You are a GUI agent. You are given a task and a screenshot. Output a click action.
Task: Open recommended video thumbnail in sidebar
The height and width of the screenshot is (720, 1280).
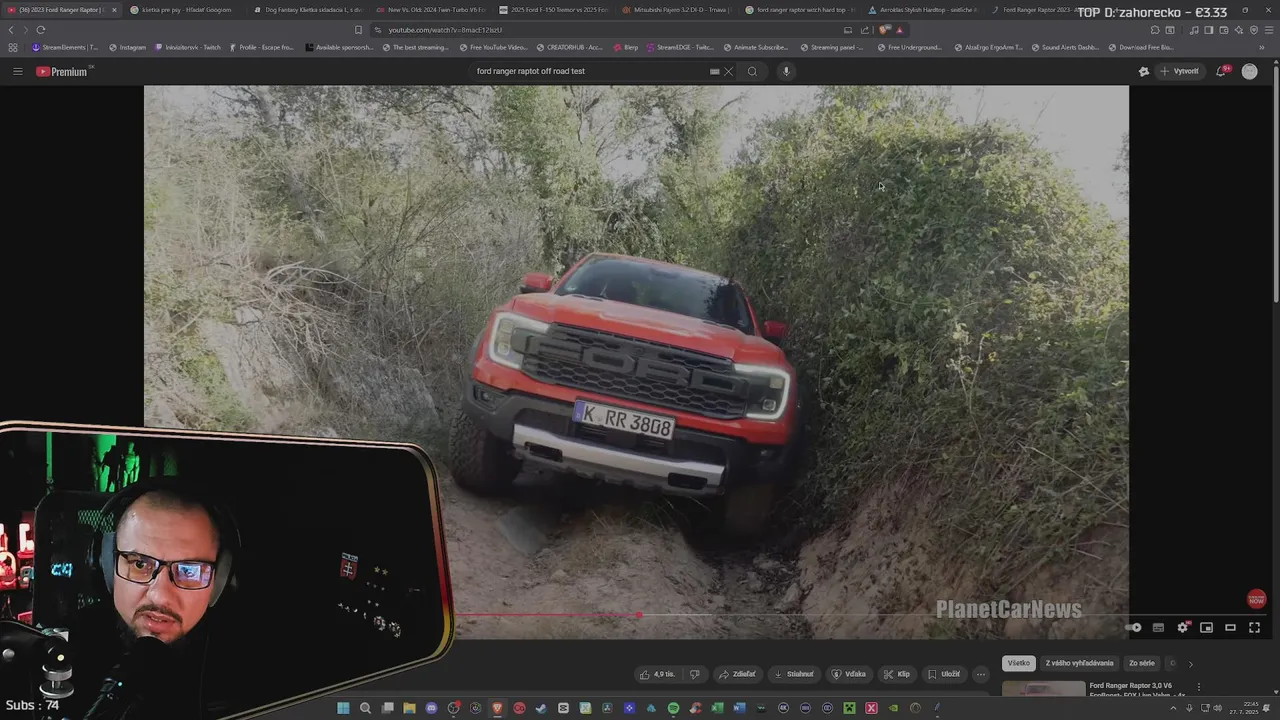[x=1043, y=689]
